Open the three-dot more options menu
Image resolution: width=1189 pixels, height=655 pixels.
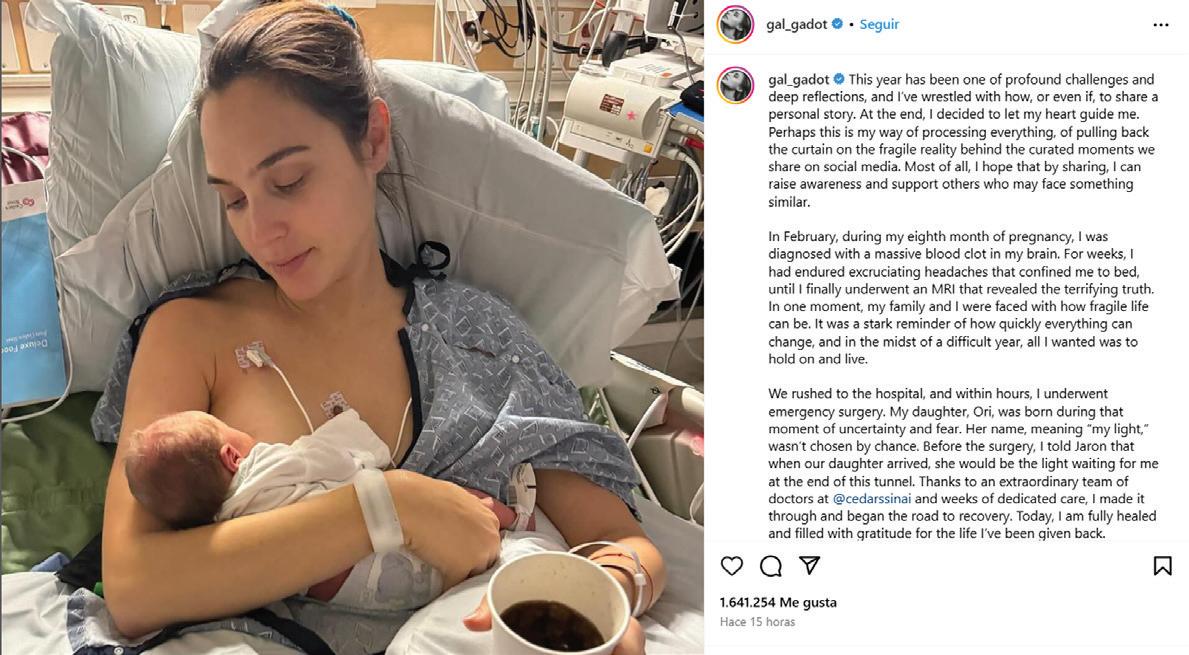pos(1161,25)
